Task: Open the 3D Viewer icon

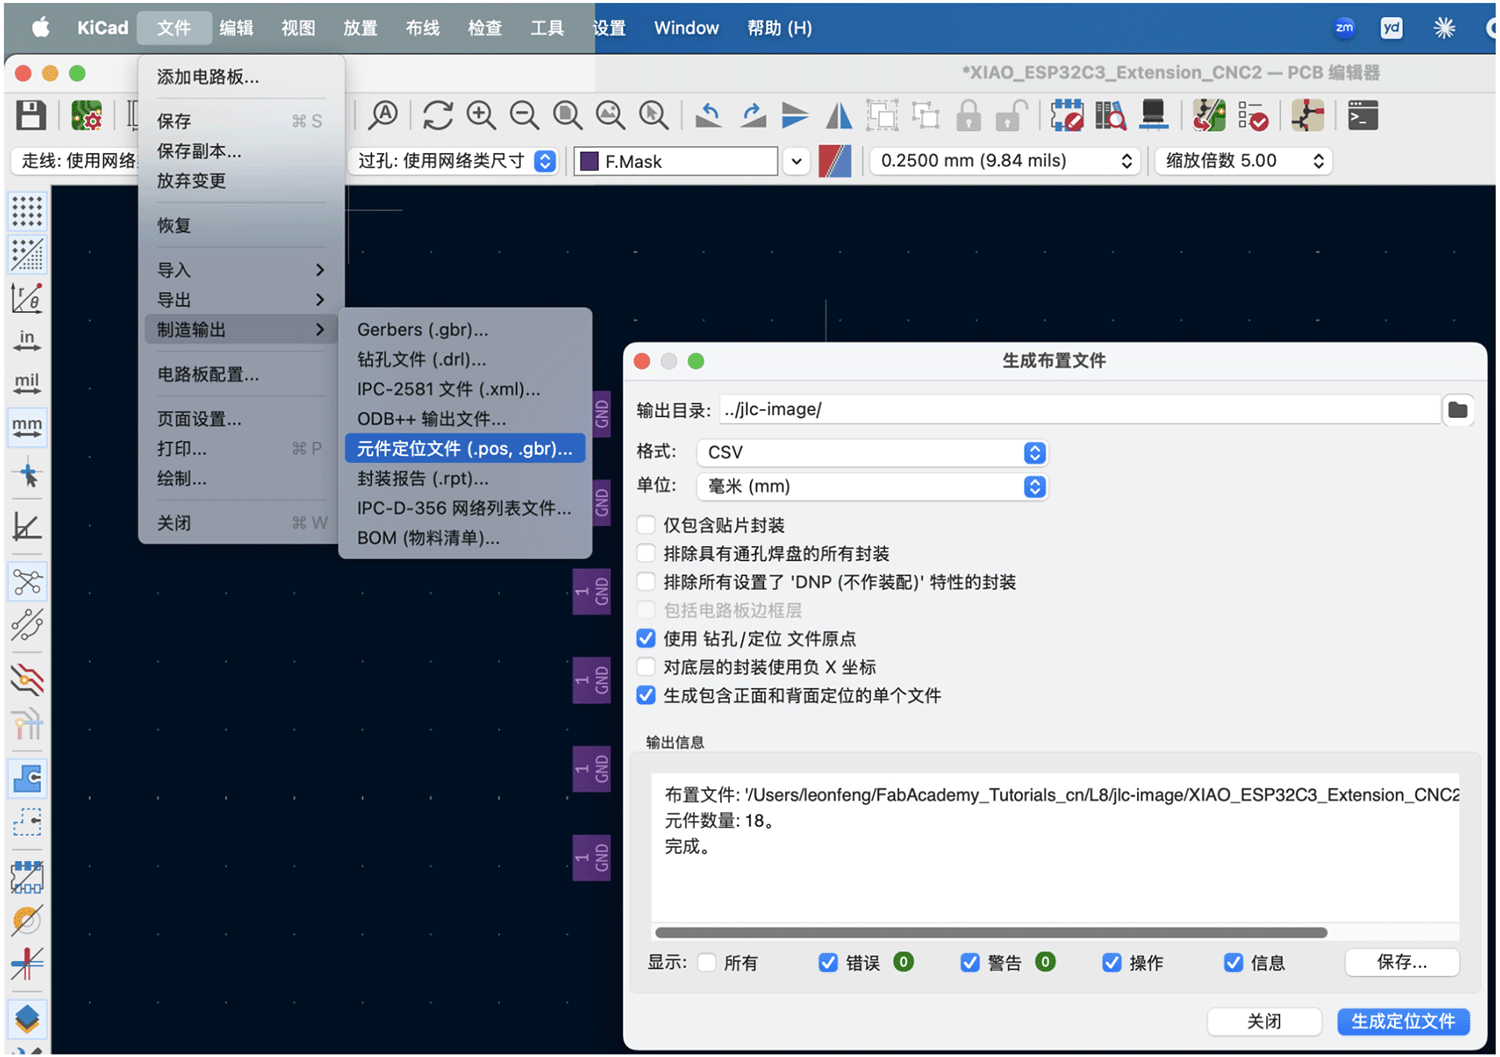Action: coord(1153,116)
